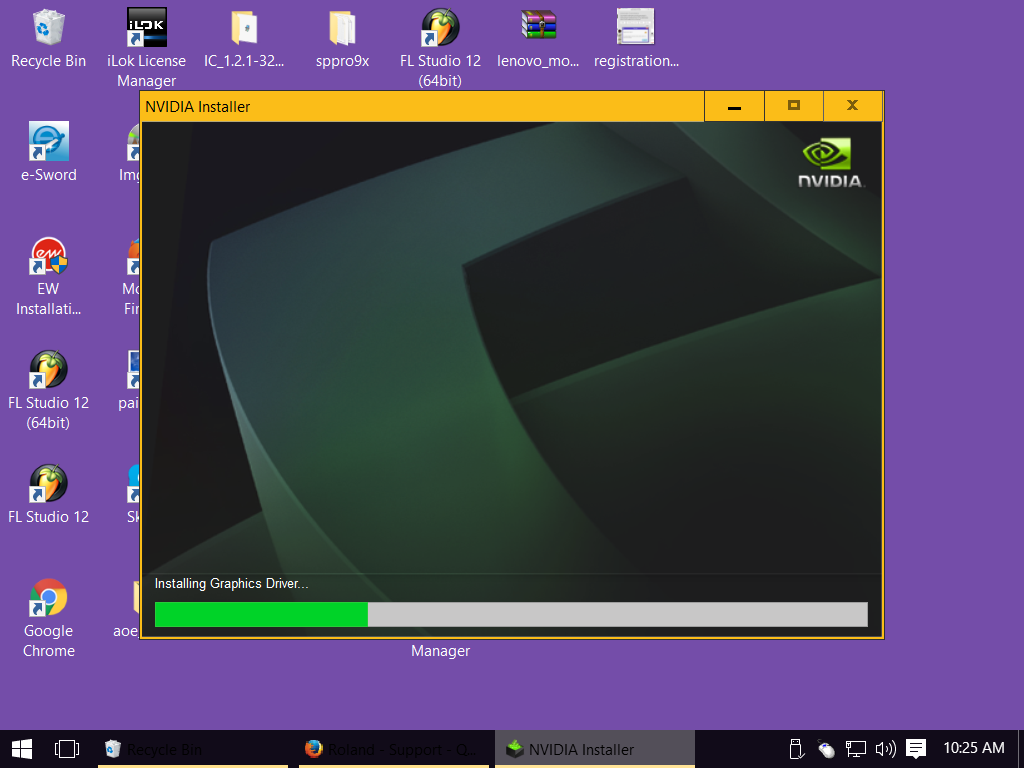Open the lenovo_mo archive file
Viewport: 1024px width, 768px height.
[x=538, y=39]
